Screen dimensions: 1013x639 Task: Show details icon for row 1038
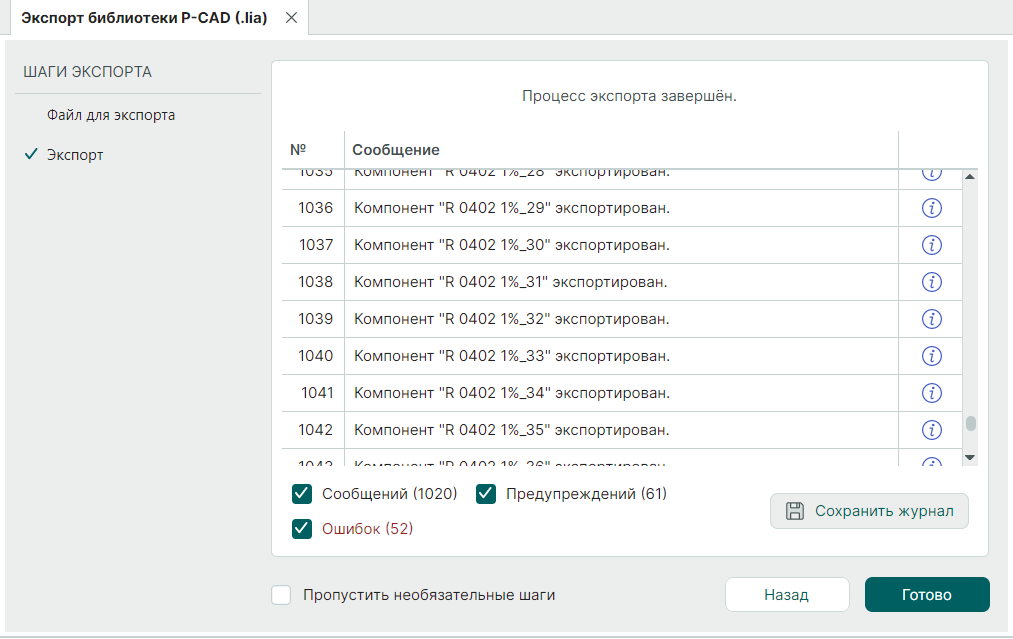point(931,282)
